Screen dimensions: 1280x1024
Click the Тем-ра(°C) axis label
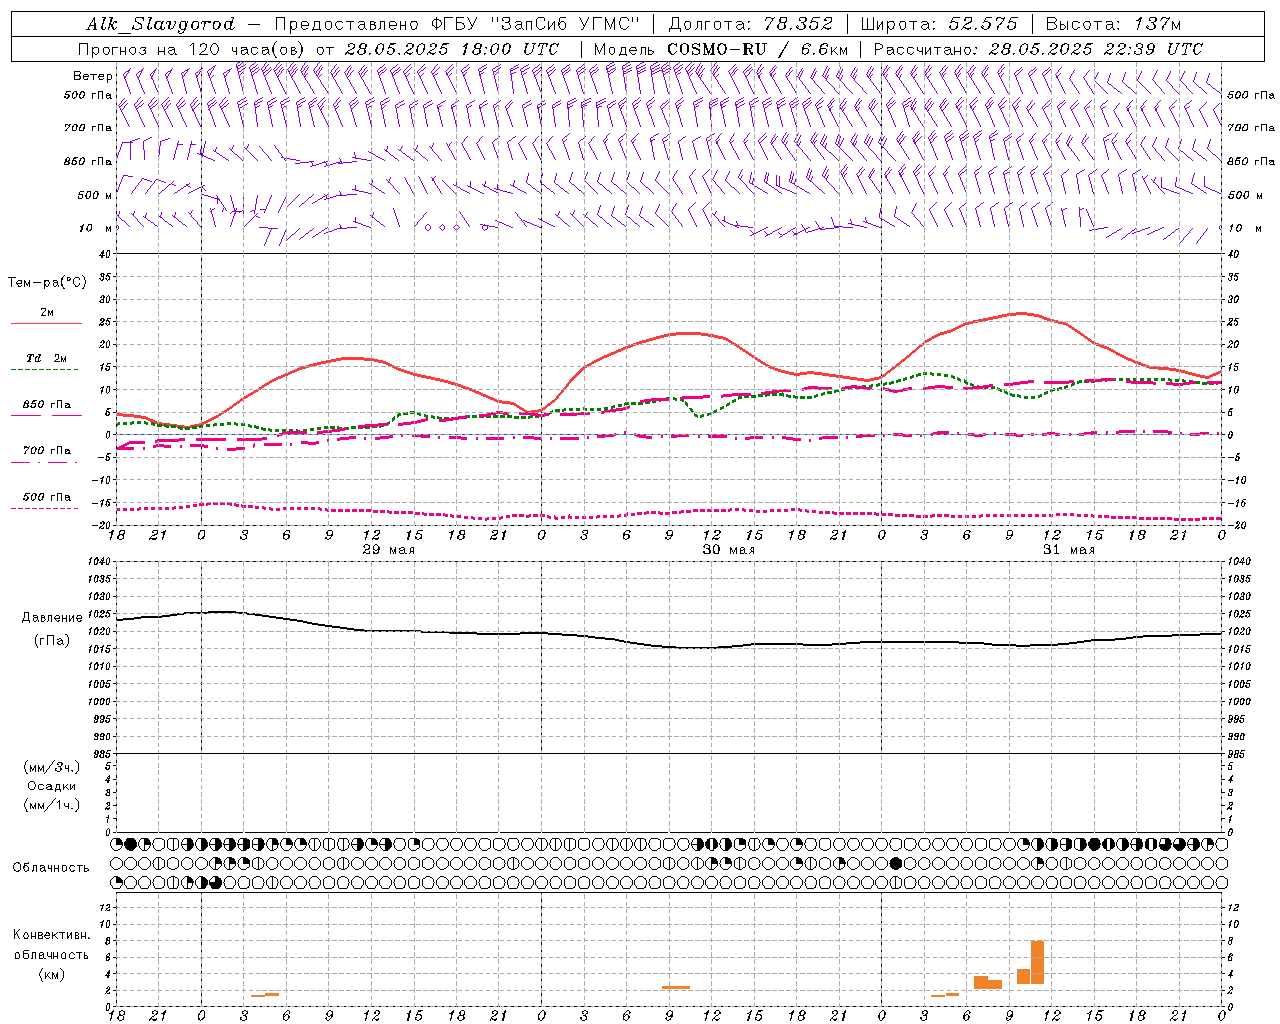(x=47, y=283)
